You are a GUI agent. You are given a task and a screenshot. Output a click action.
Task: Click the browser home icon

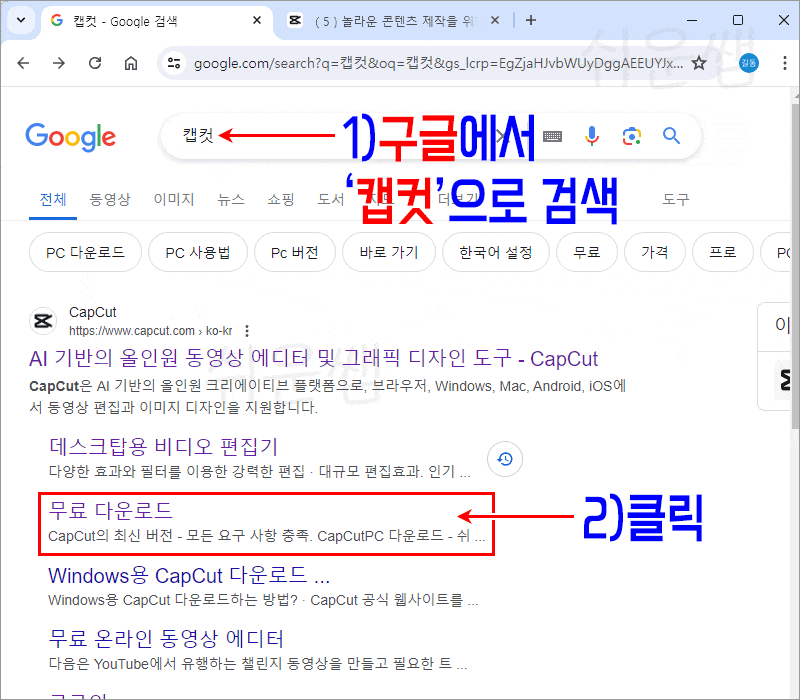130,62
